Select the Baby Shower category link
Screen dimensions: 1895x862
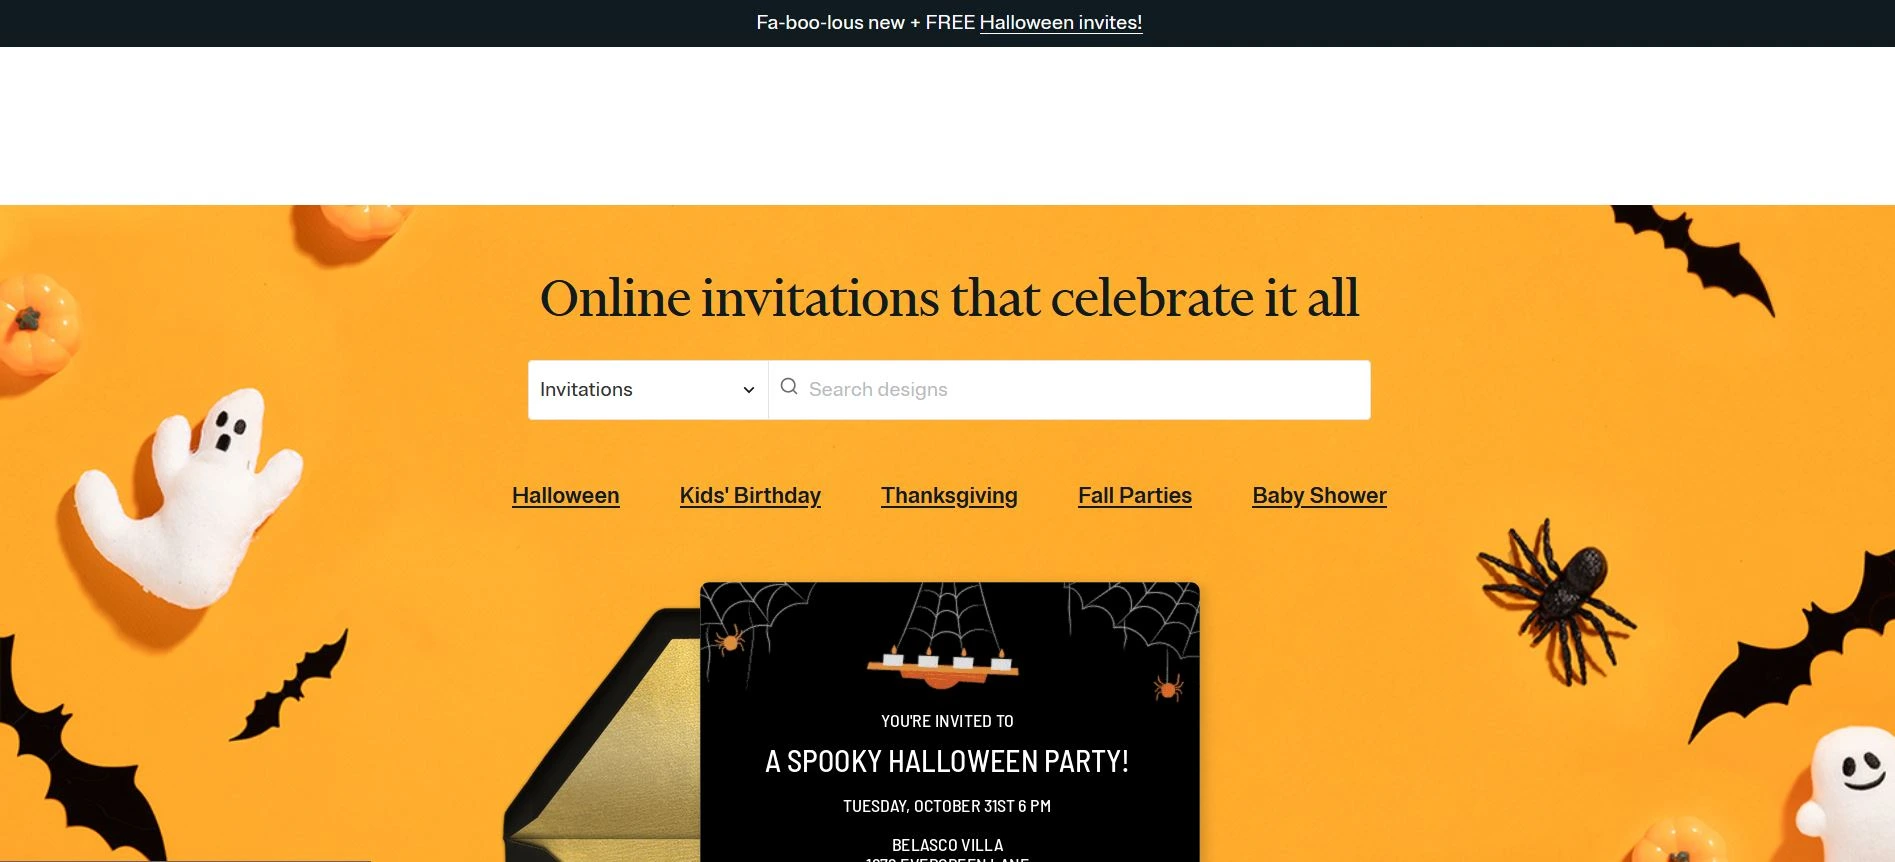coord(1319,495)
